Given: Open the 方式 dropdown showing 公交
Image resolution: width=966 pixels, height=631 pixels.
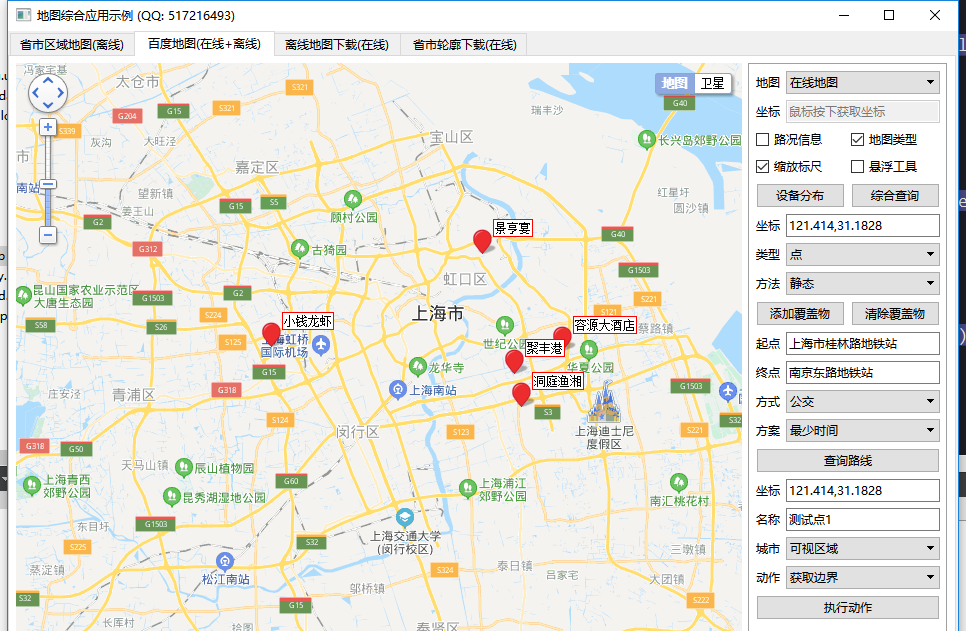Looking at the screenshot, I should tap(862, 402).
